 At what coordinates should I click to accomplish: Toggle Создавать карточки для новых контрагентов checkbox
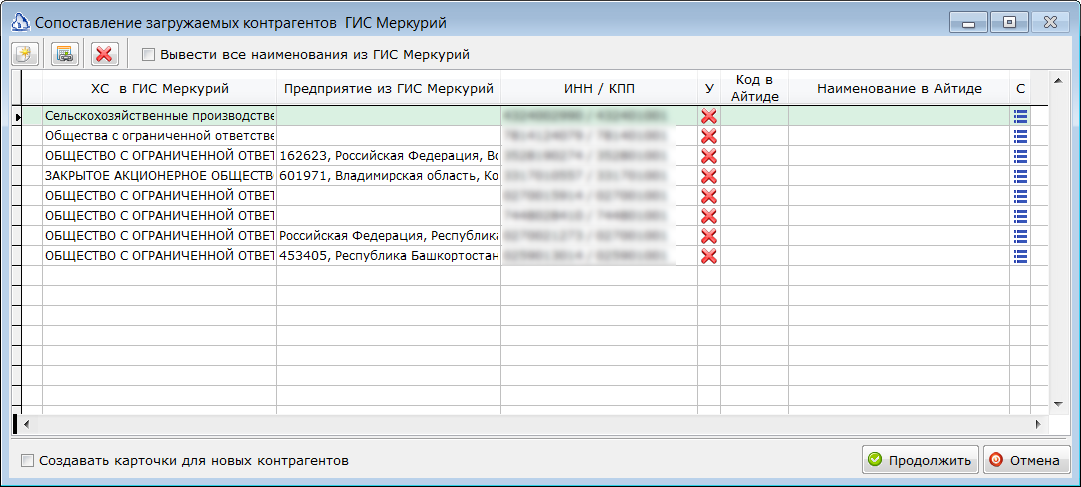(28, 460)
